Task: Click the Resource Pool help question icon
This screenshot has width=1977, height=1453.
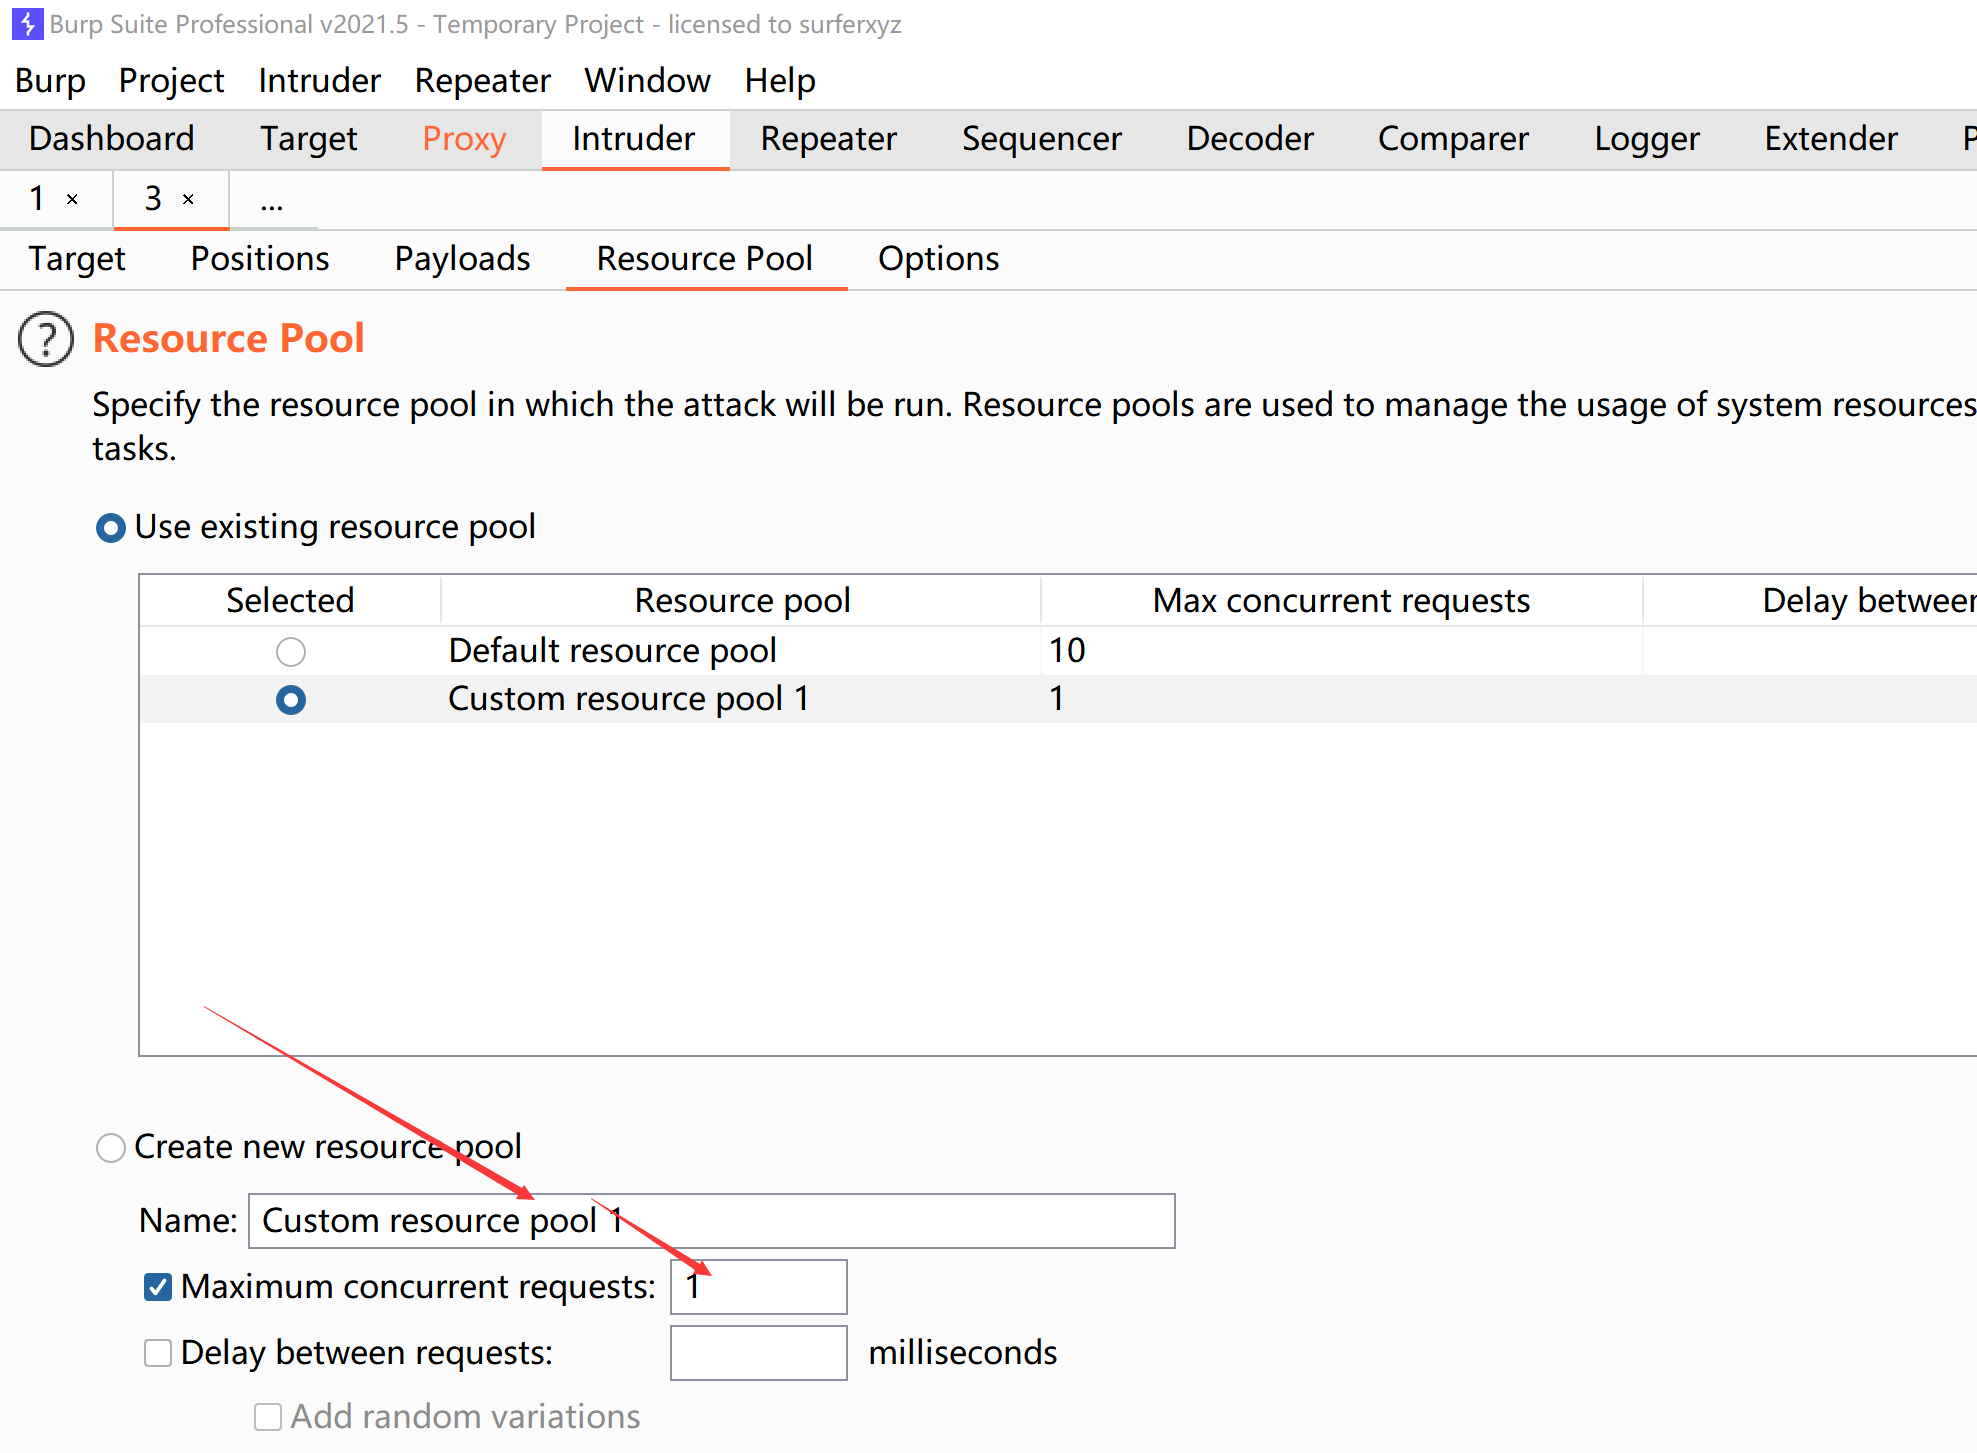Action: pos(46,339)
